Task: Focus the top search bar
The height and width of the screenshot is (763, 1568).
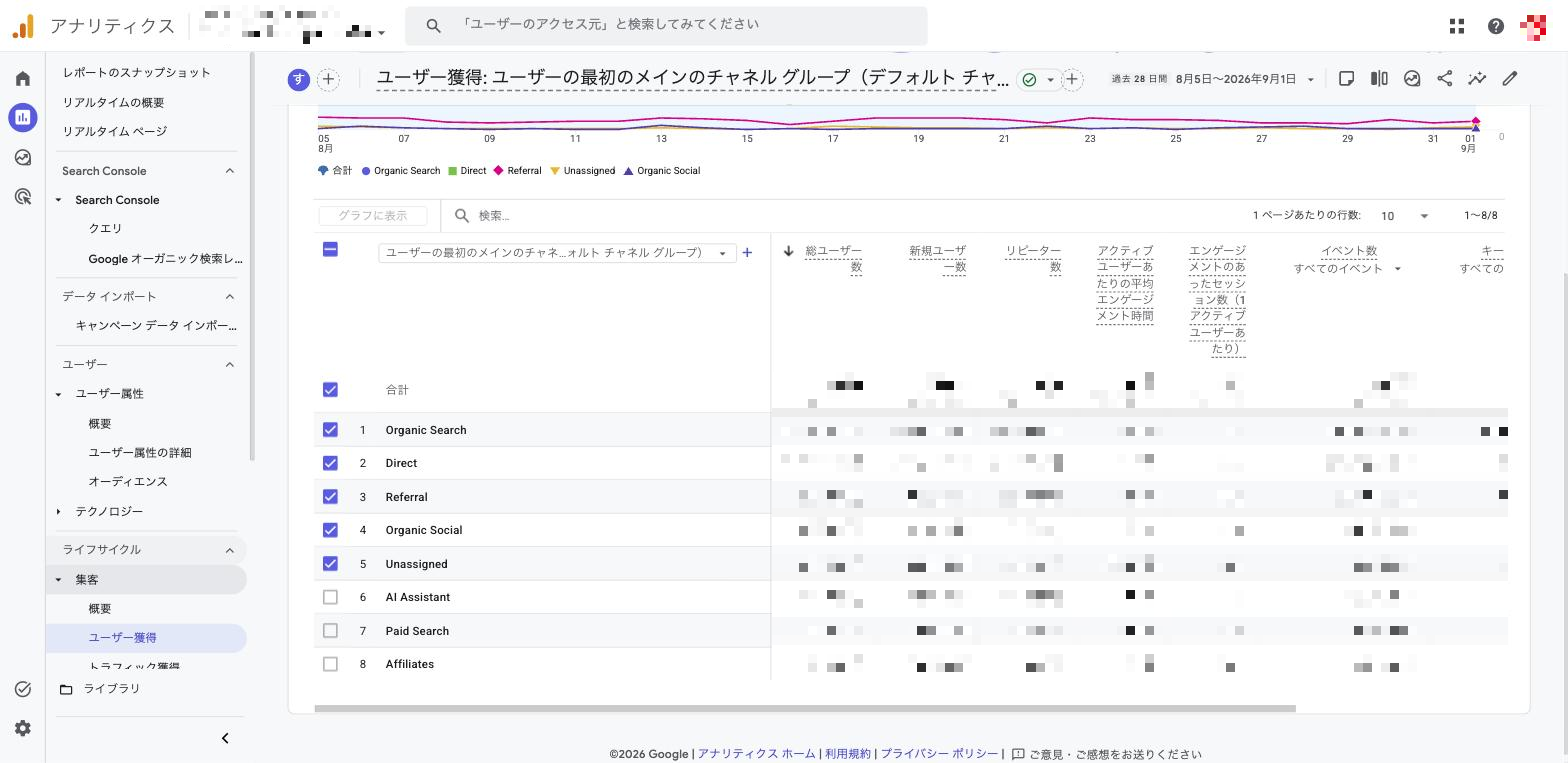Action: [x=666, y=25]
